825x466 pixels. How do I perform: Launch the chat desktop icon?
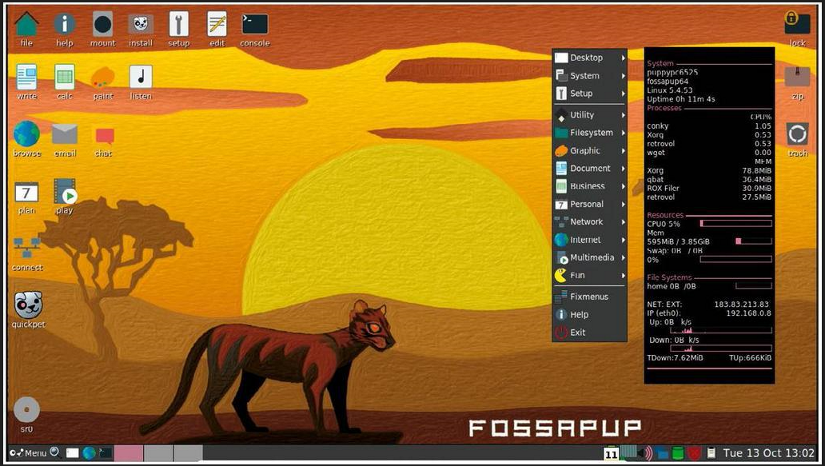pos(105,136)
